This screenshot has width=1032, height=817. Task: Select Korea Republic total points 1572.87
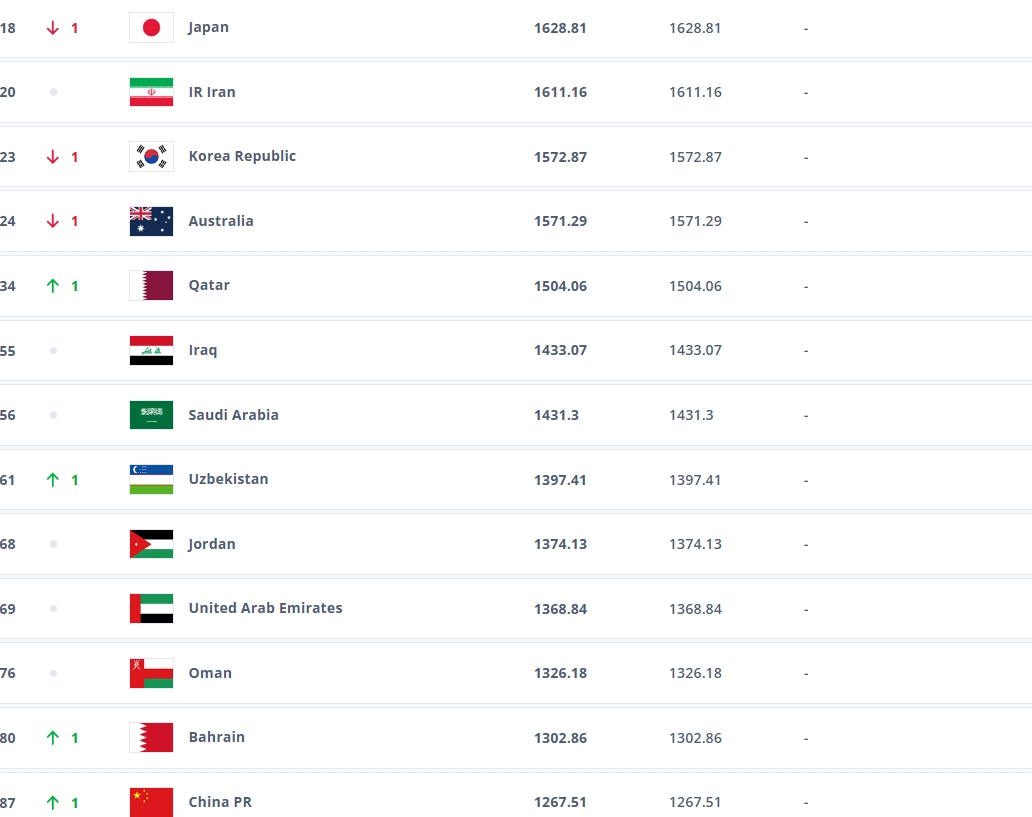560,157
